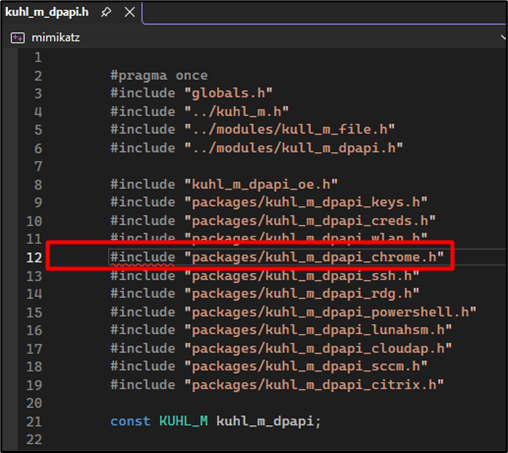Viewport: 508px width, 453px height.
Task: Close the kuhl_m_dpapi.h tab
Action: point(129,13)
